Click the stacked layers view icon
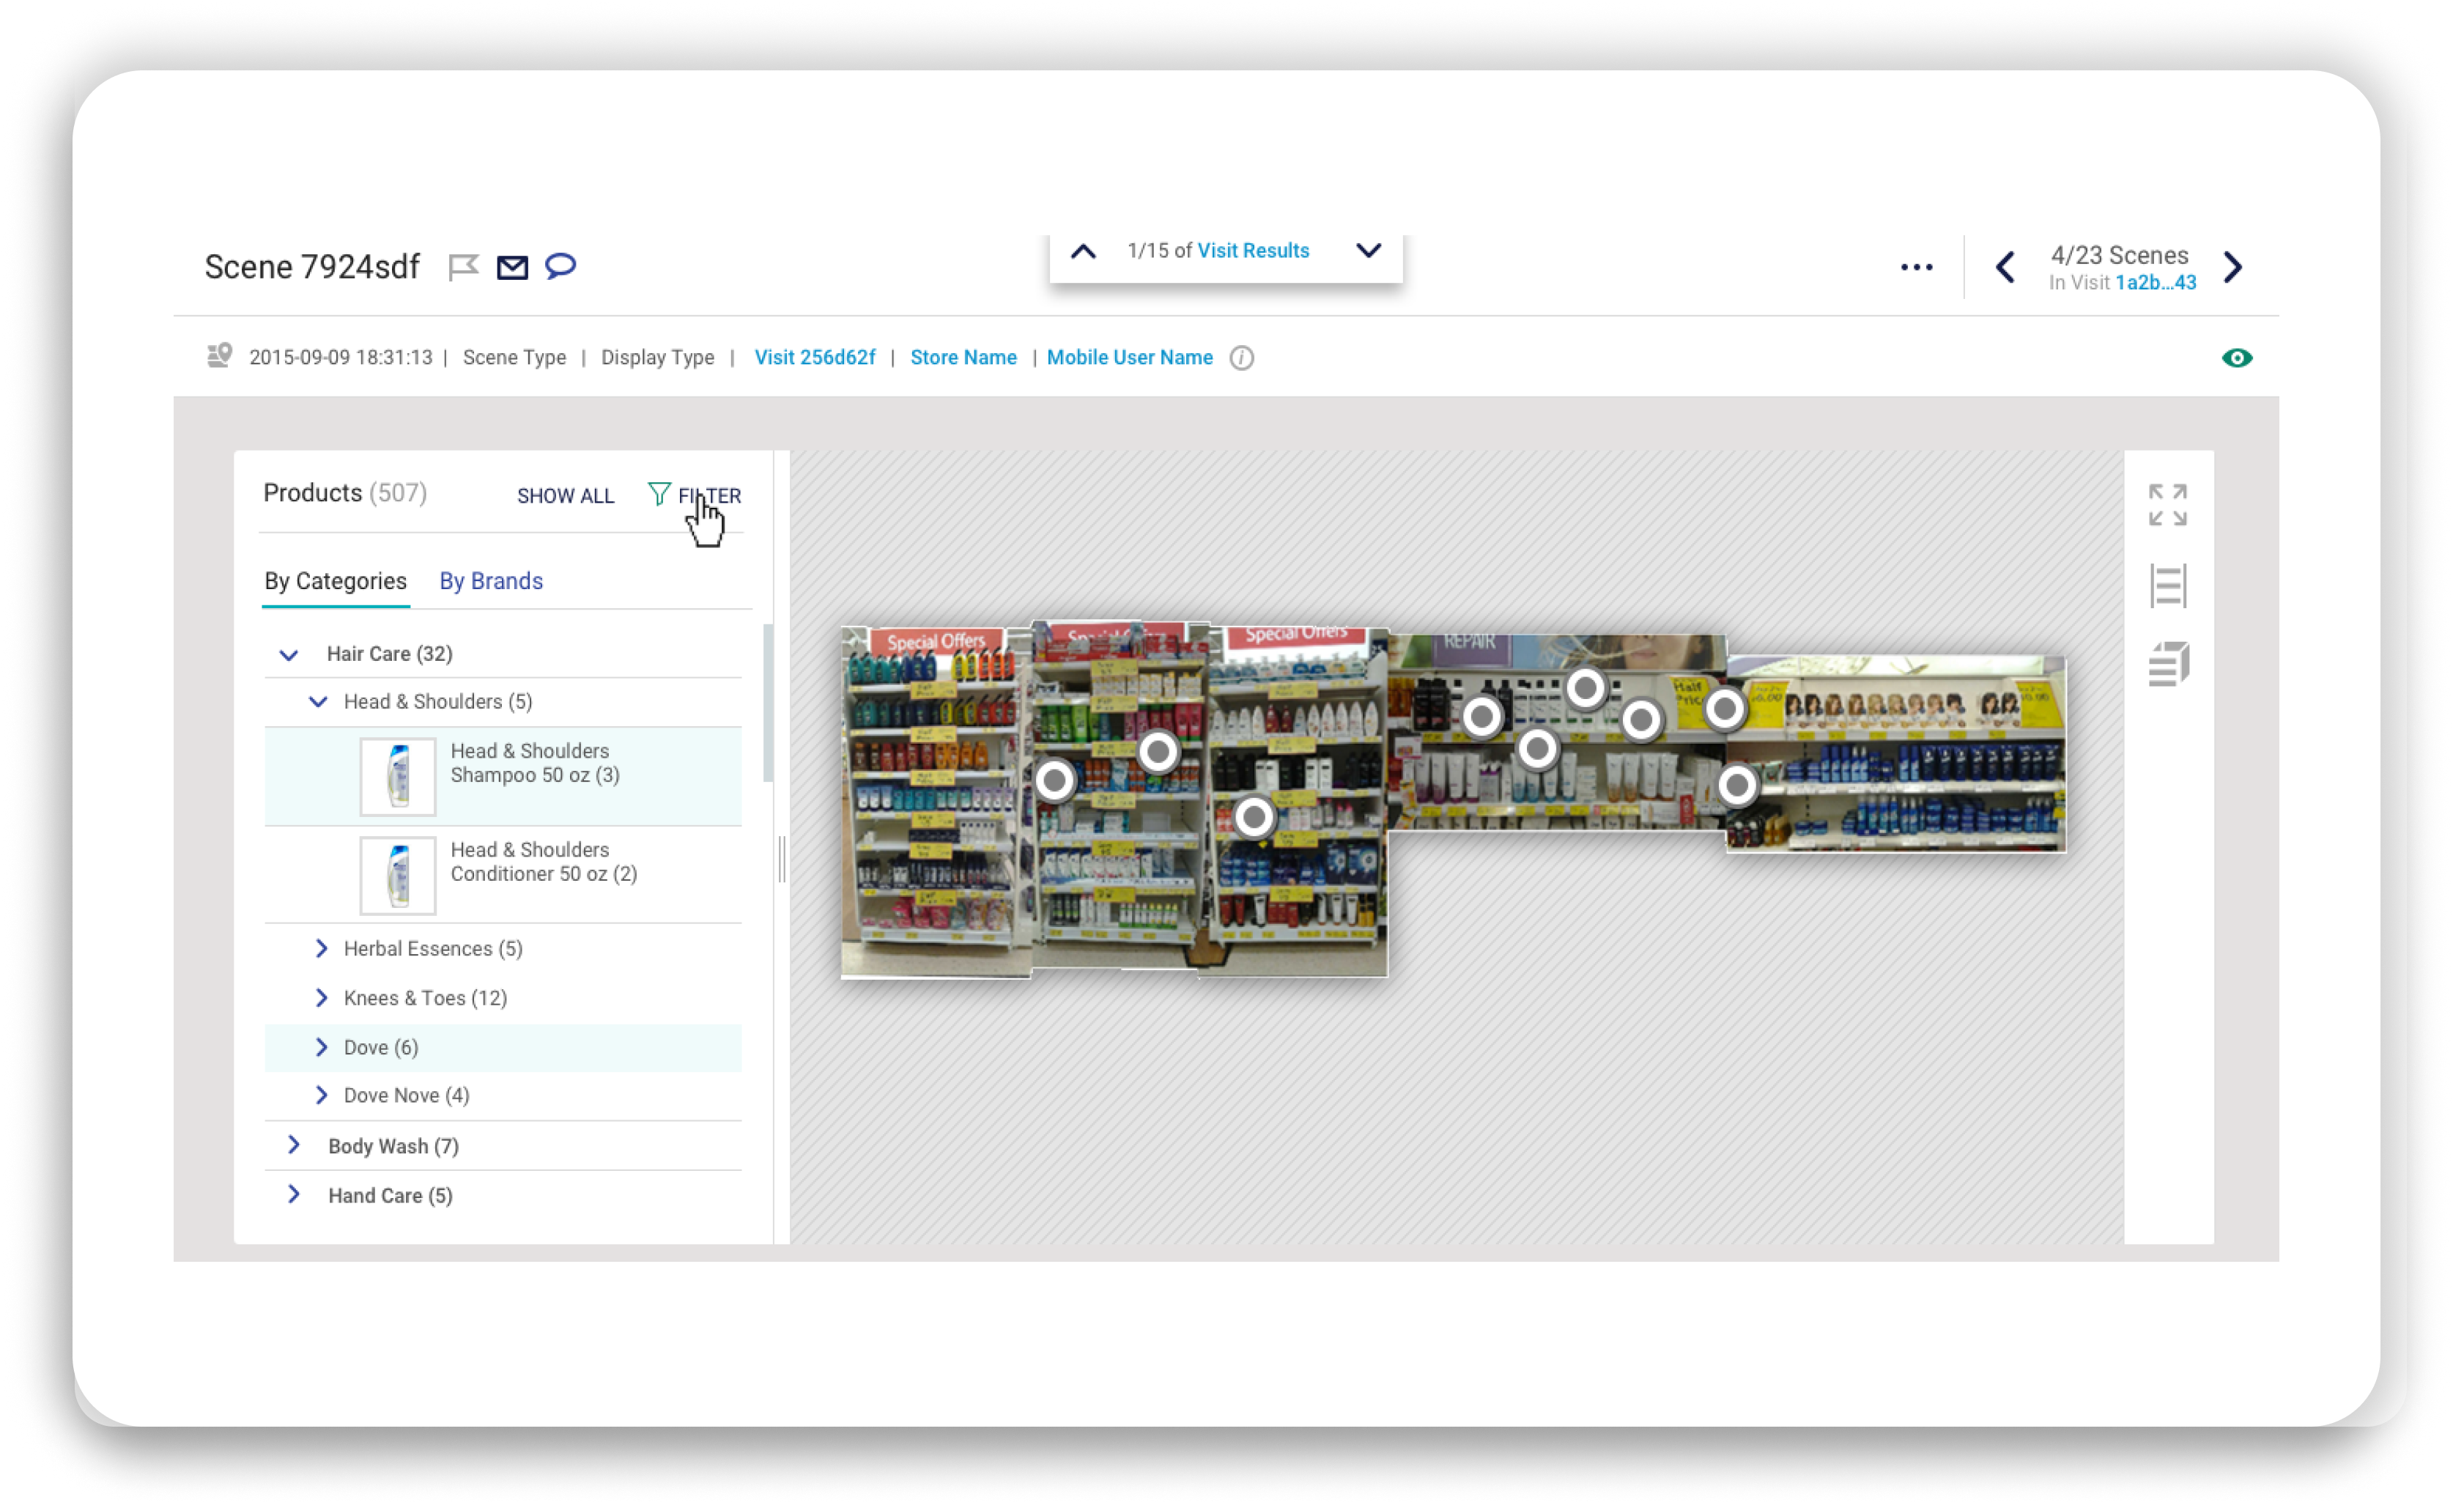Screen dimensions: 2464x1508 [x=2167, y=664]
